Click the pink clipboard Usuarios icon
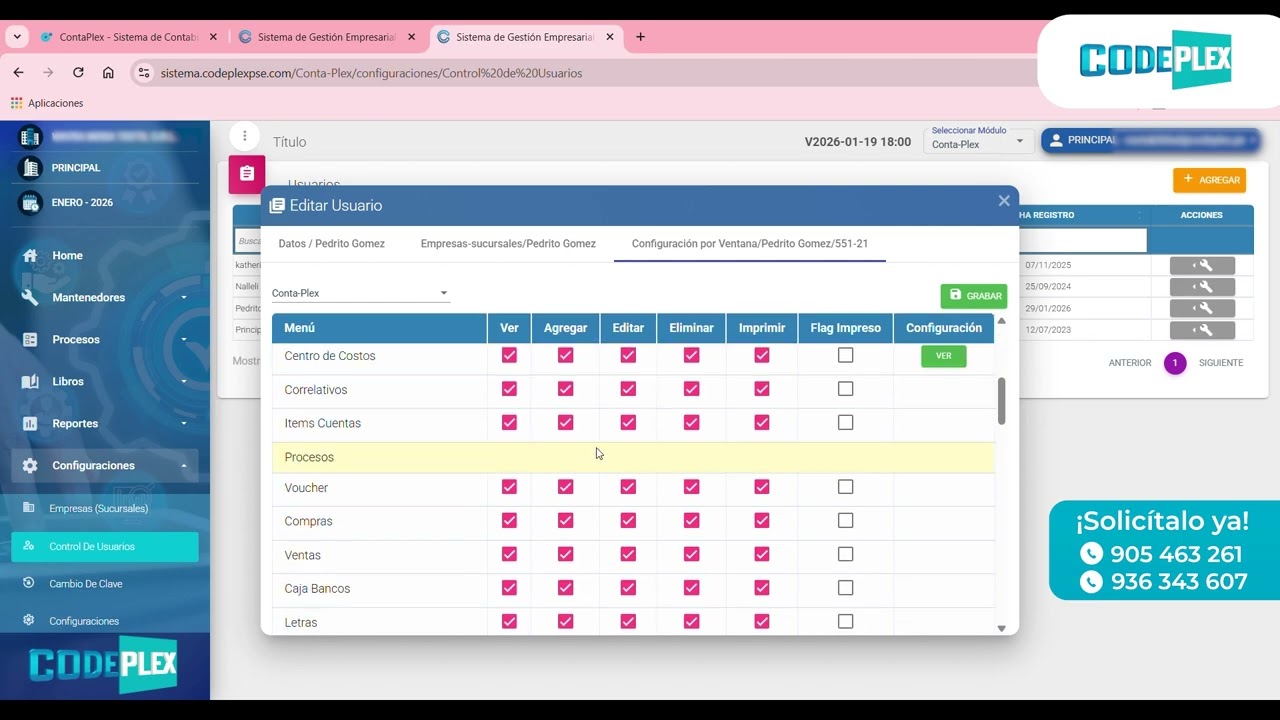 pos(247,174)
